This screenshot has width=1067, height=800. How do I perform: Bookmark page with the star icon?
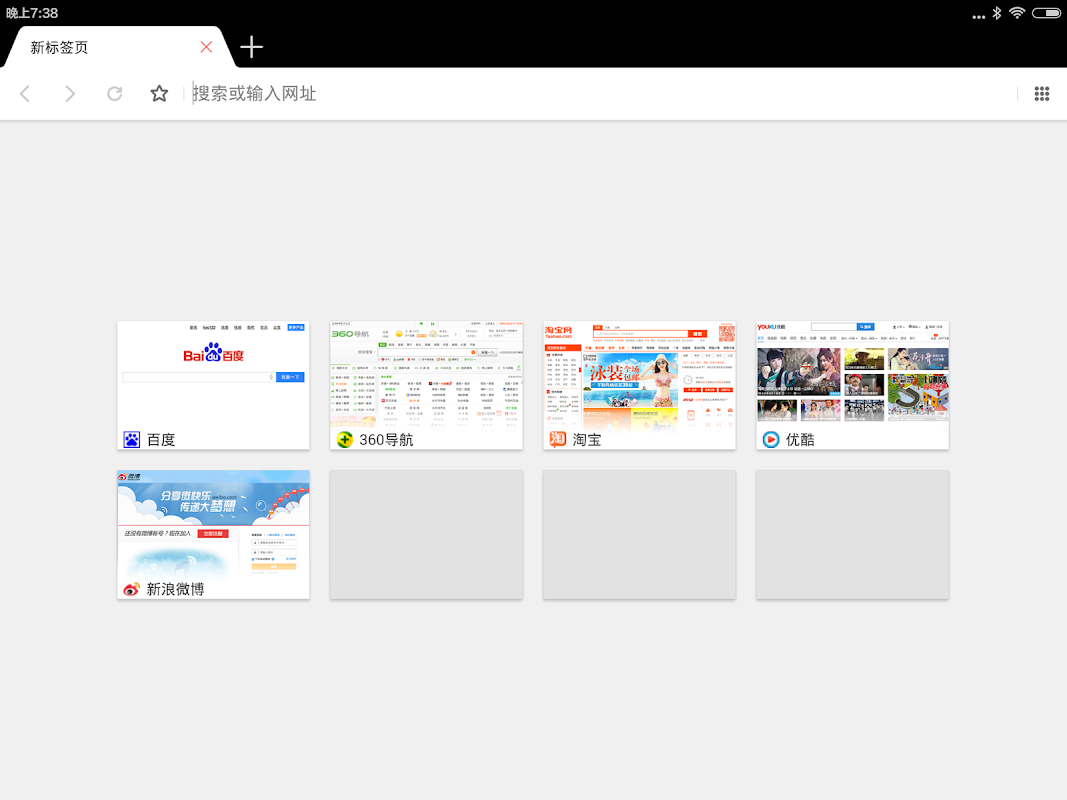click(159, 93)
